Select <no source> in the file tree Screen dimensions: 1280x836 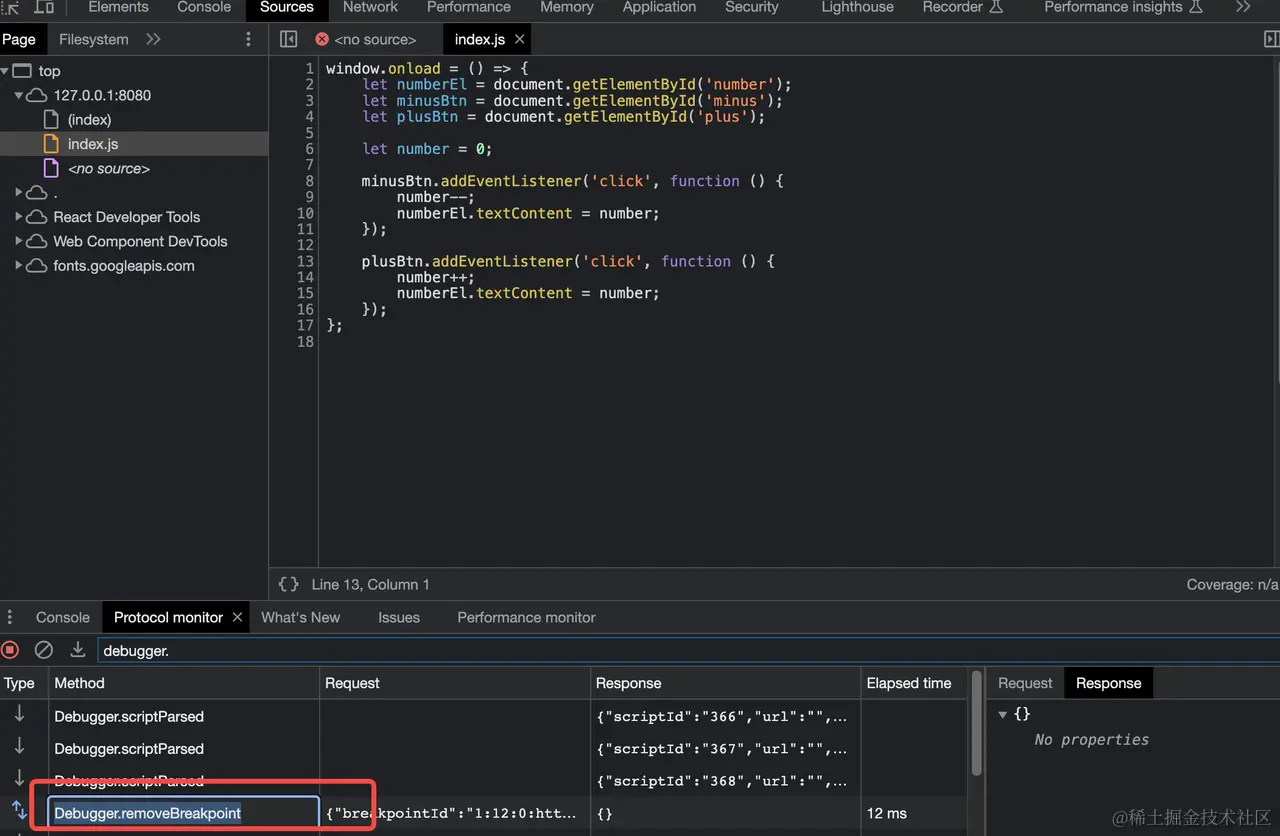pos(108,168)
